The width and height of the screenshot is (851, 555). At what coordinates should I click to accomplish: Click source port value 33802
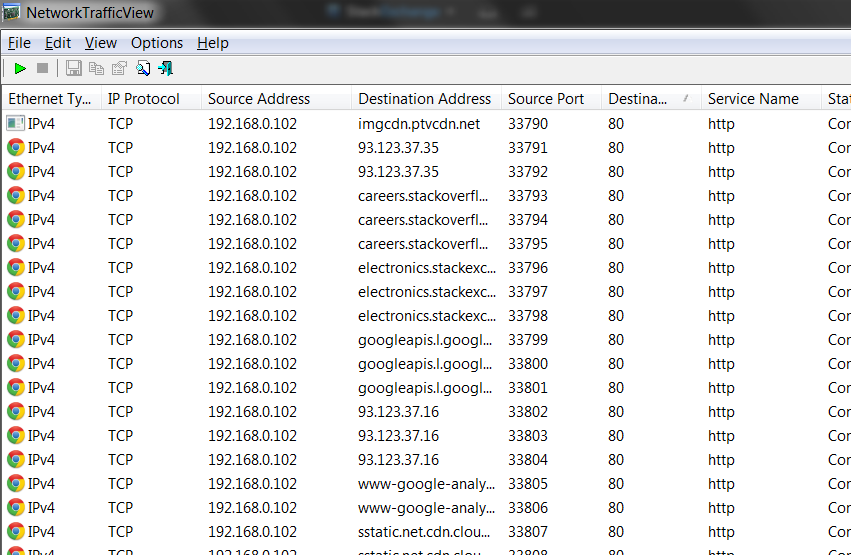528,411
